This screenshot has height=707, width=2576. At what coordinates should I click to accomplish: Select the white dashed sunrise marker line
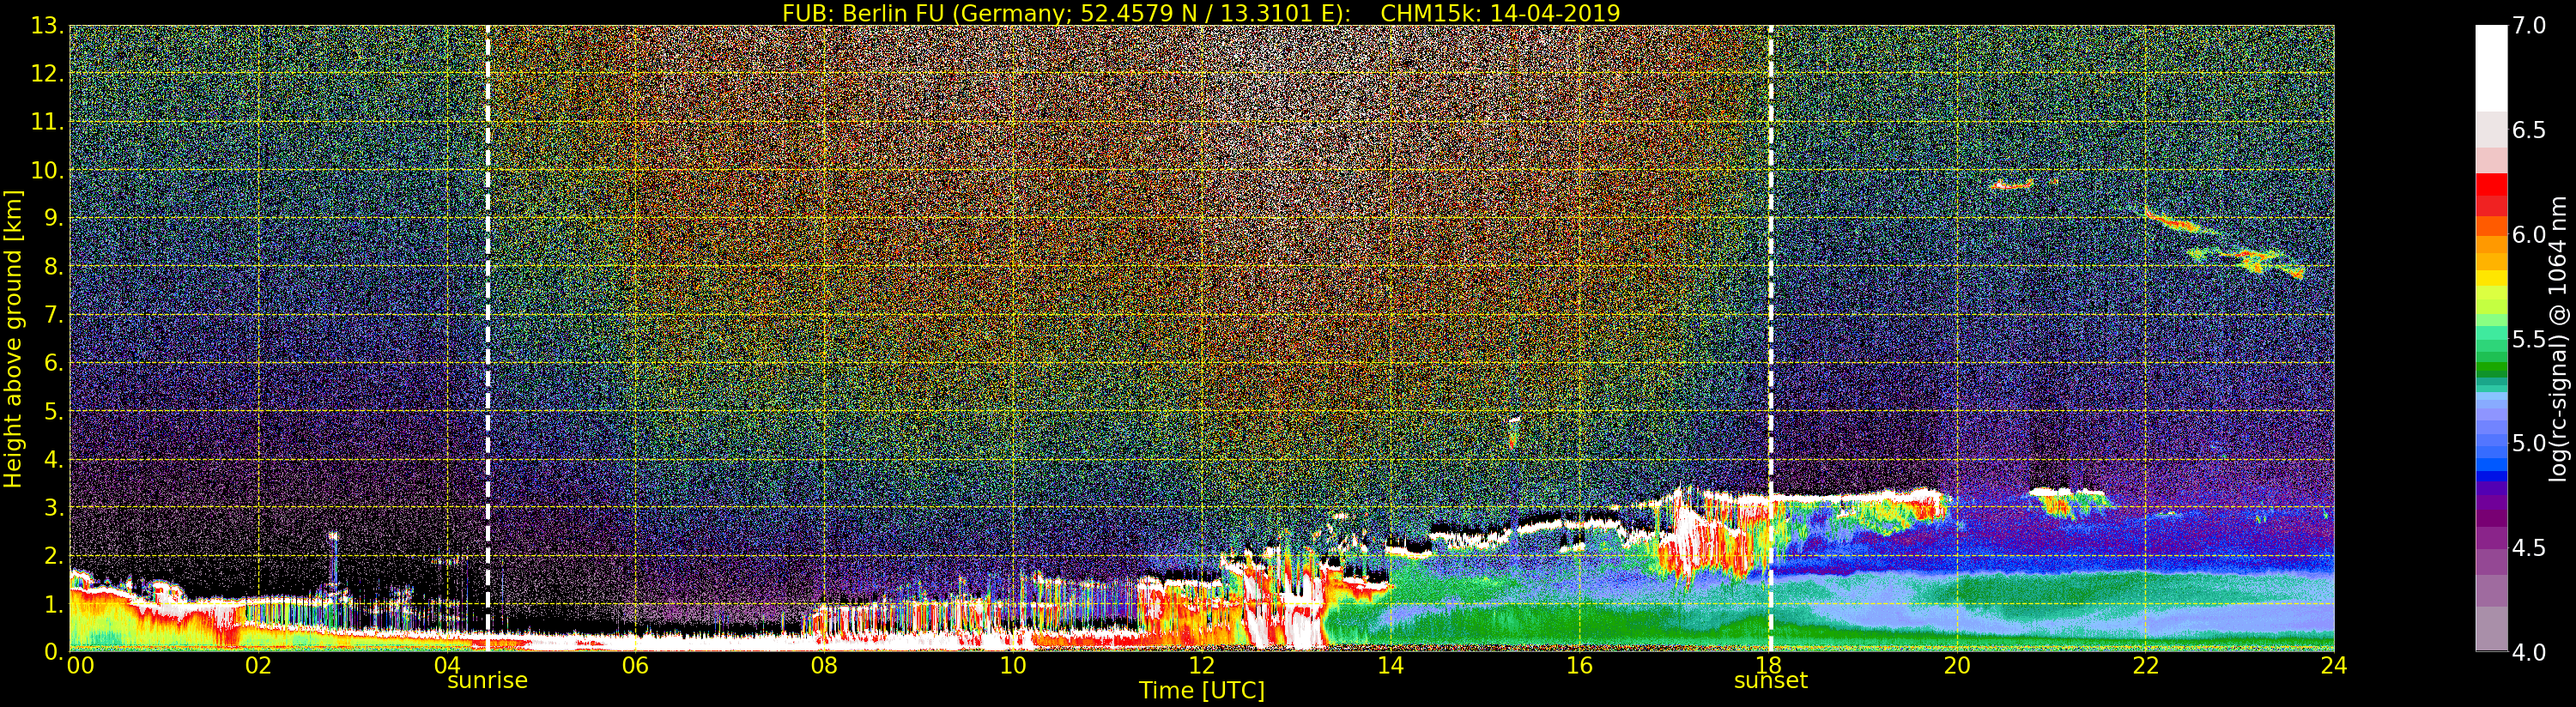(x=487, y=338)
